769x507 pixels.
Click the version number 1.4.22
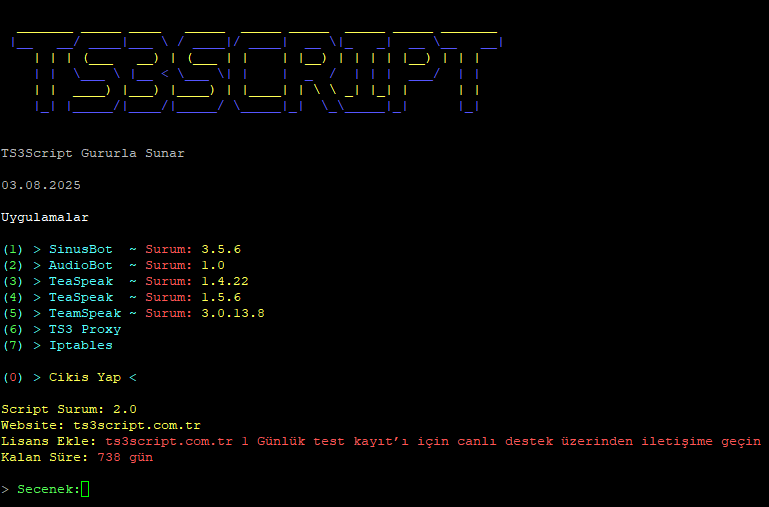tap(225, 281)
